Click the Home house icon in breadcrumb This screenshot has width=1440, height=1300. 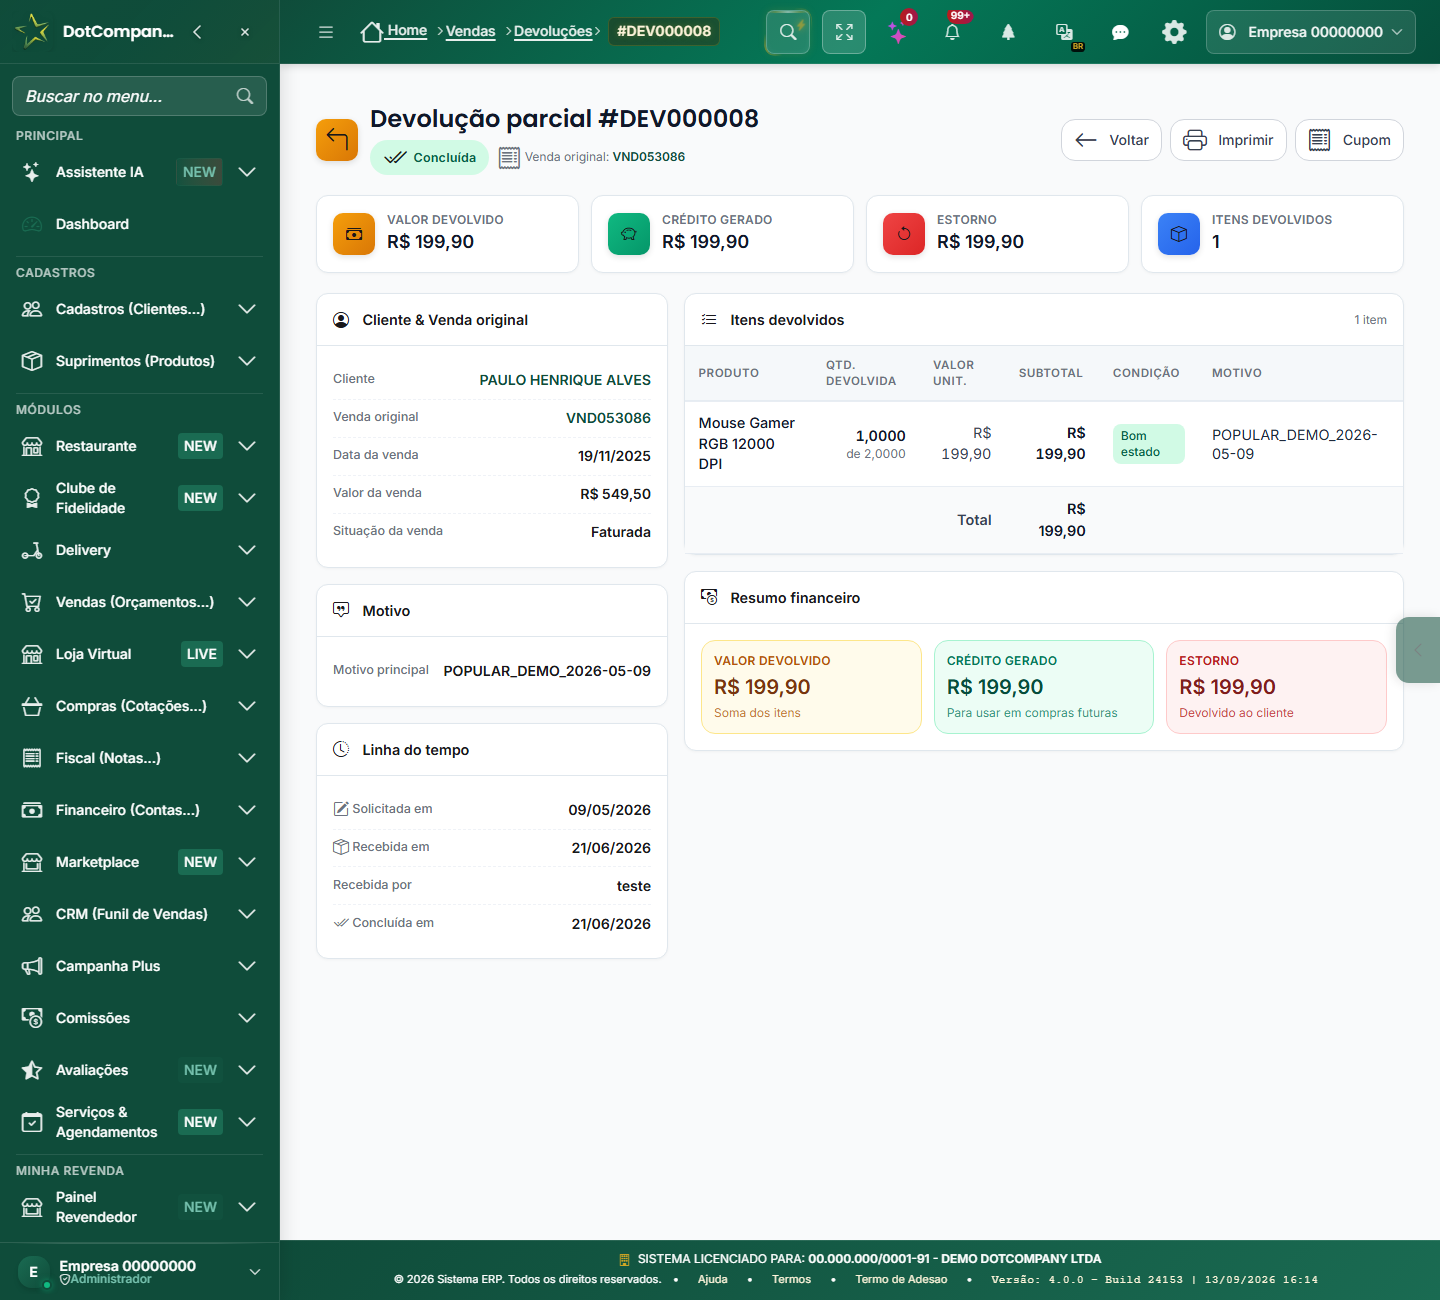tap(371, 32)
